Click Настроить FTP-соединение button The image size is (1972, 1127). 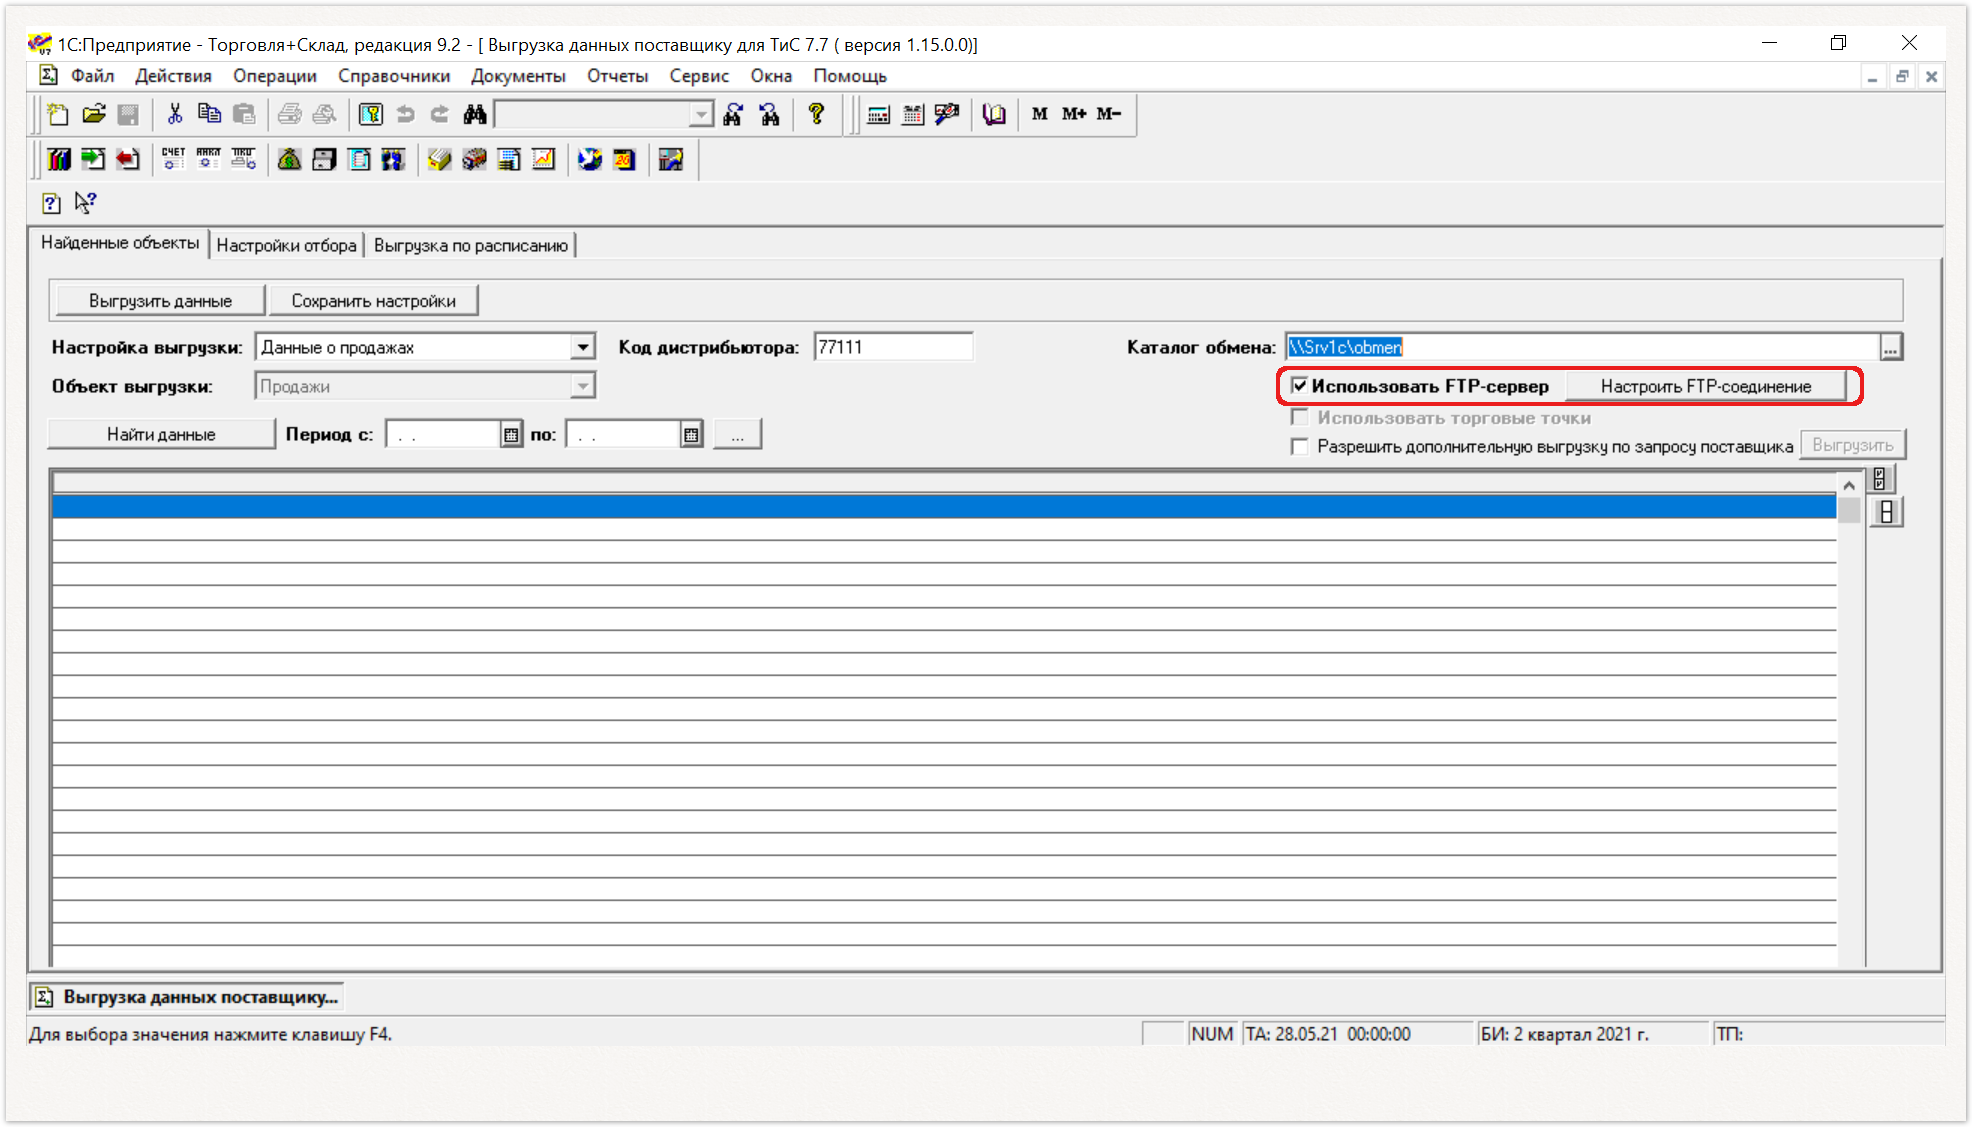click(1705, 386)
